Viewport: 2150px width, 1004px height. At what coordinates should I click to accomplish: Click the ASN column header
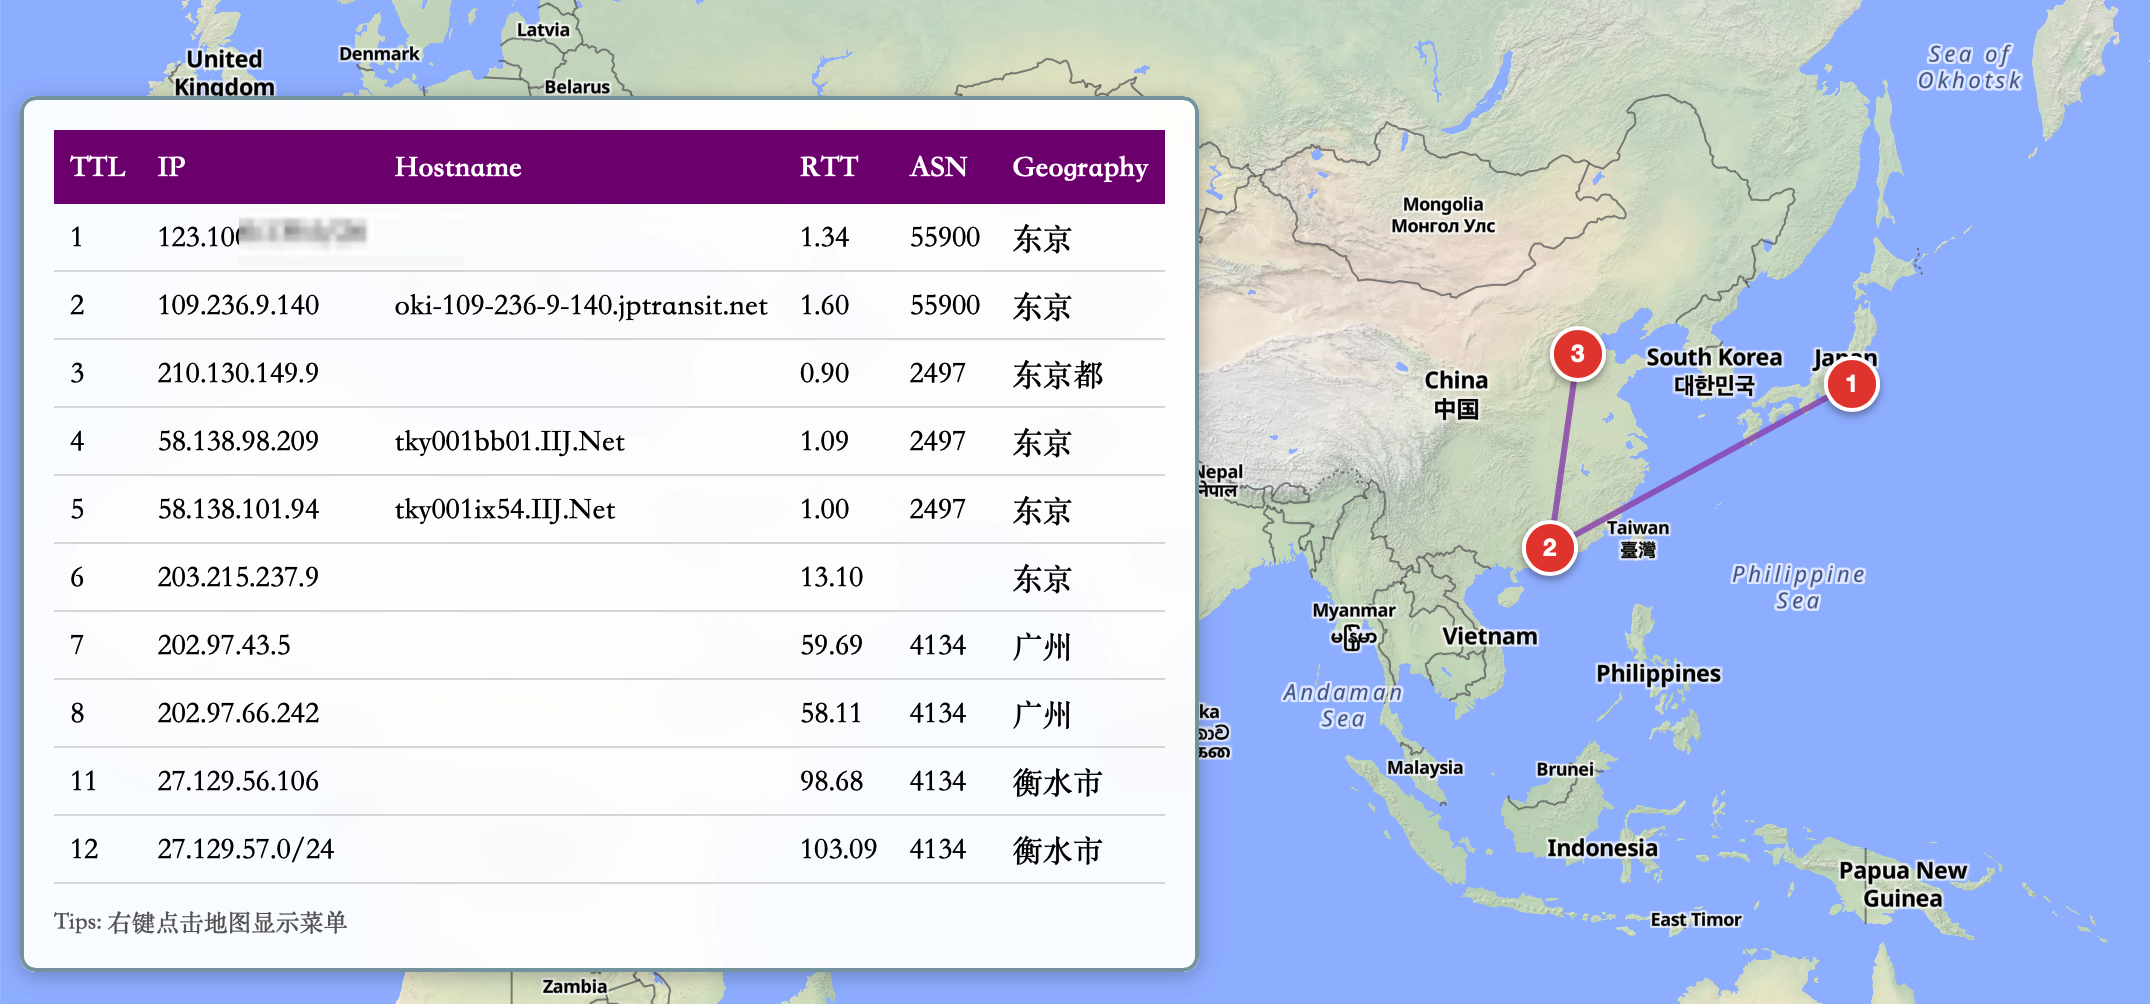[x=937, y=167]
